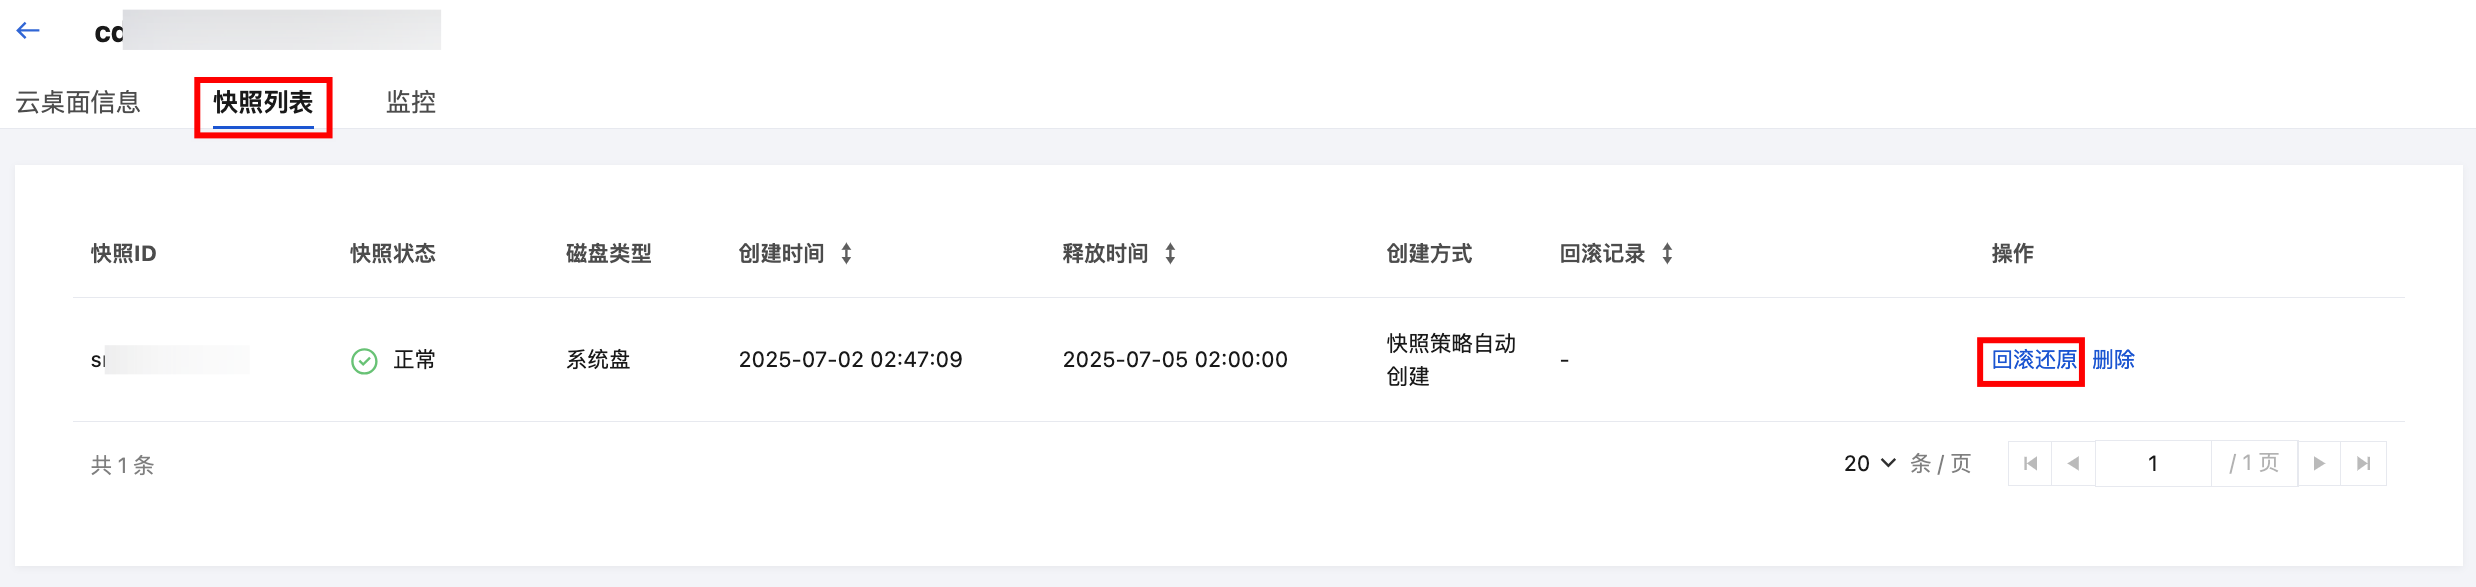Sort by 创建时间 using the sort arrows

(x=846, y=254)
